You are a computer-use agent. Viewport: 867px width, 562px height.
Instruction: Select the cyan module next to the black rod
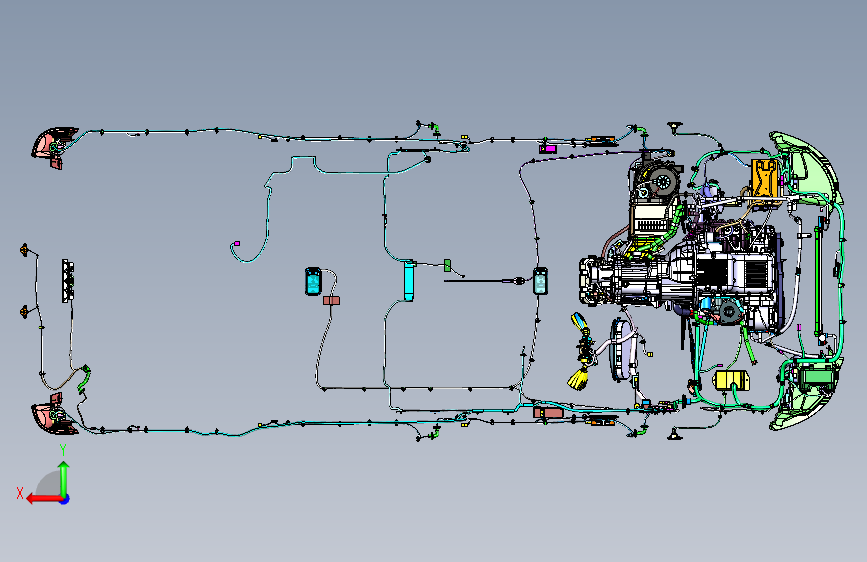[x=540, y=281]
